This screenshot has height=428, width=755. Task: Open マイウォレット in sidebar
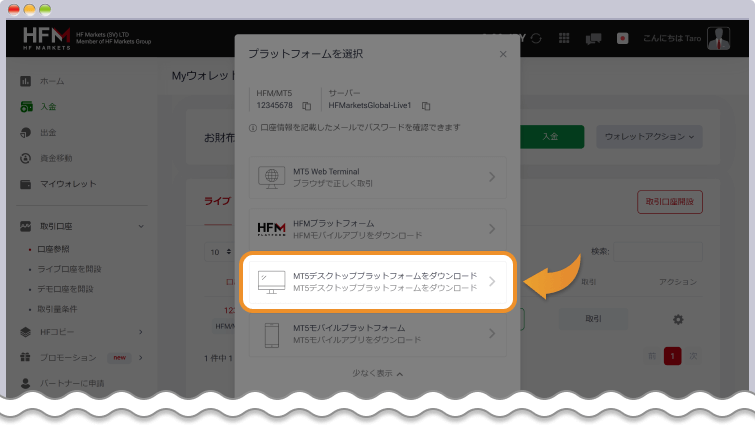point(68,183)
